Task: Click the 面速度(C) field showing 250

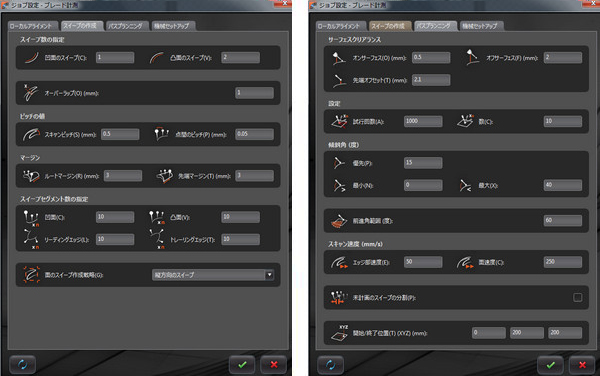Action: (x=562, y=262)
